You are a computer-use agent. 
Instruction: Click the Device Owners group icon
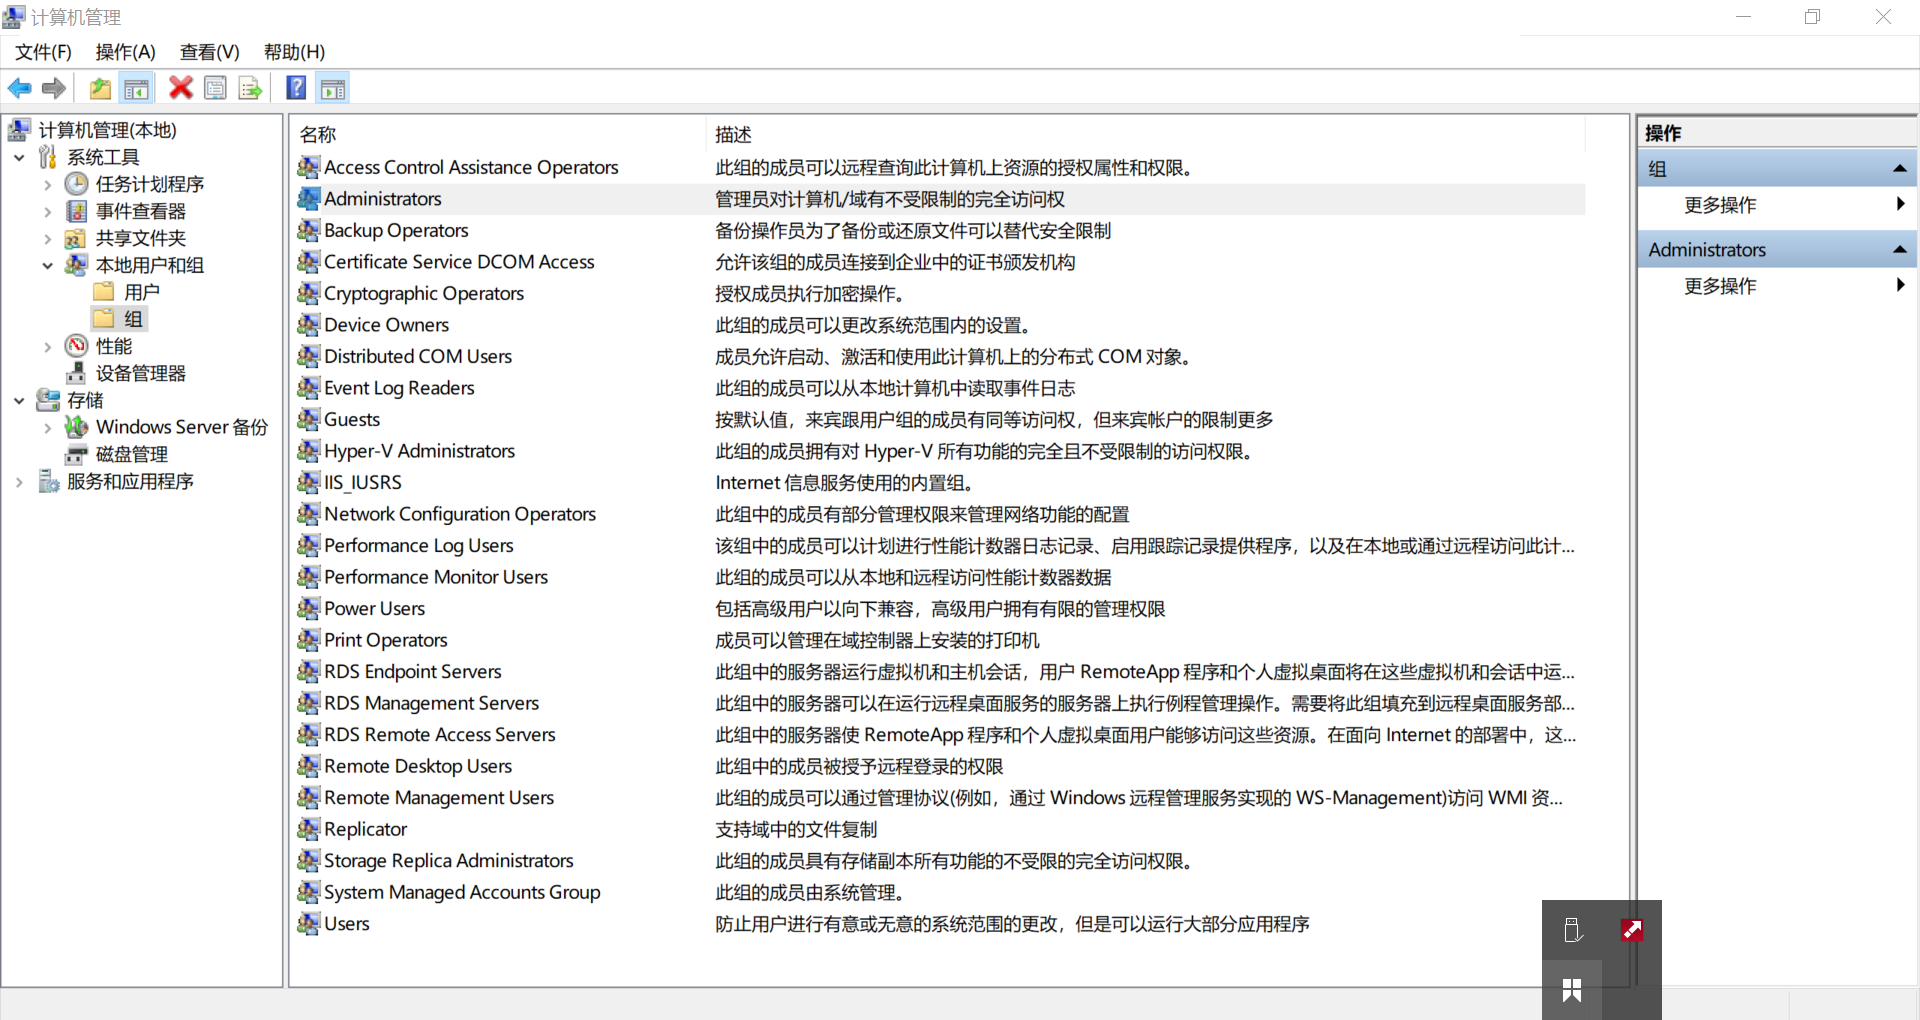pyautogui.click(x=309, y=324)
